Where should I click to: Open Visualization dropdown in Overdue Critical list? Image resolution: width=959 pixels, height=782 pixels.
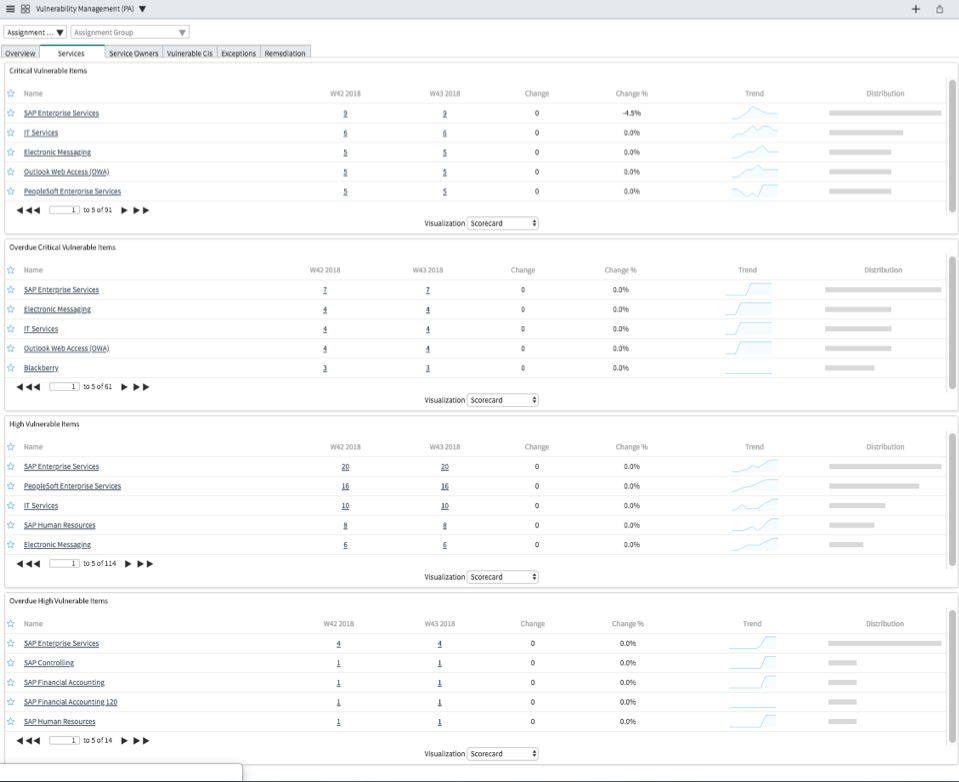[x=503, y=400]
